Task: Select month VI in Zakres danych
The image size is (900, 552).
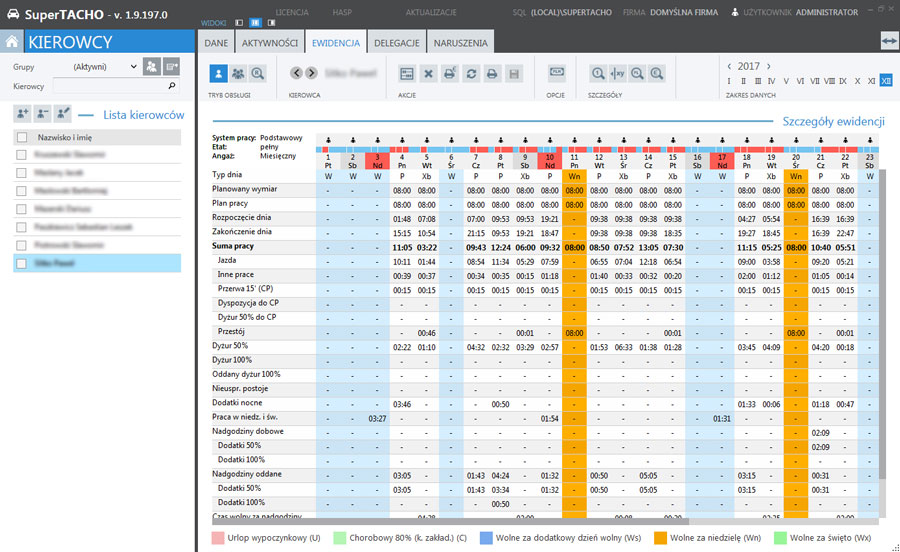Action: coord(799,80)
